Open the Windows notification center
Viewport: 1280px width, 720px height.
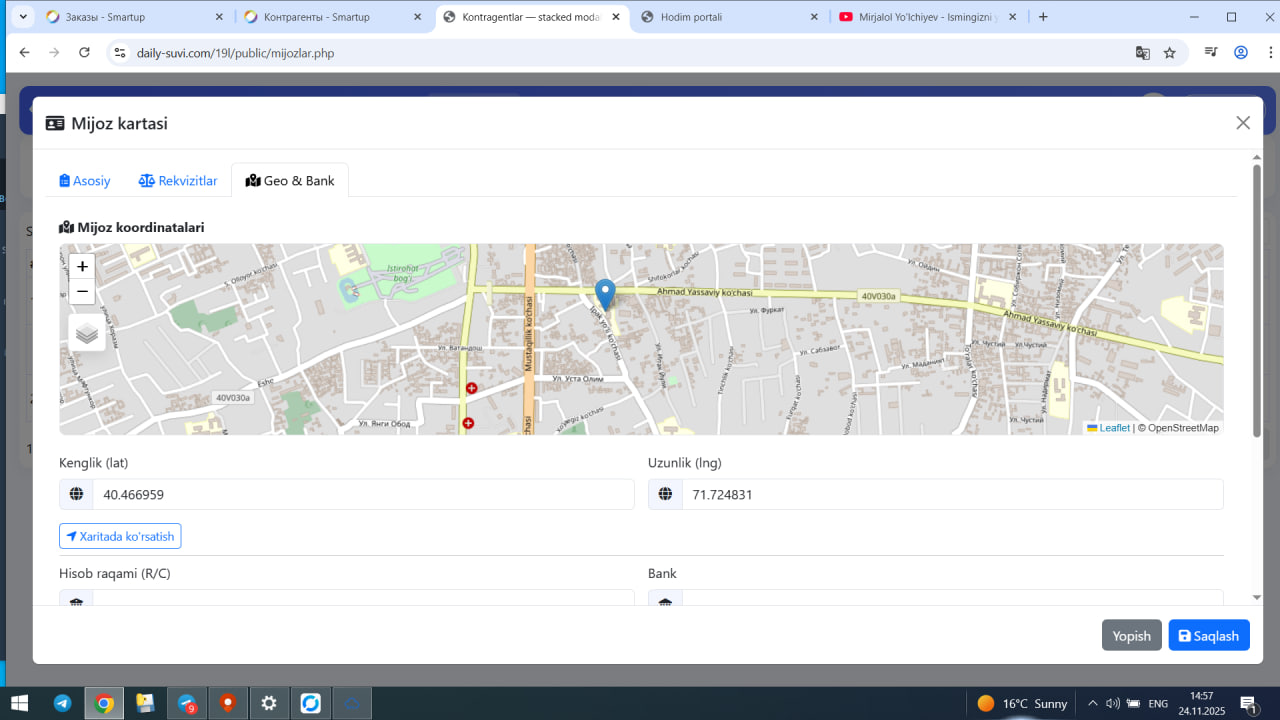click(1248, 704)
